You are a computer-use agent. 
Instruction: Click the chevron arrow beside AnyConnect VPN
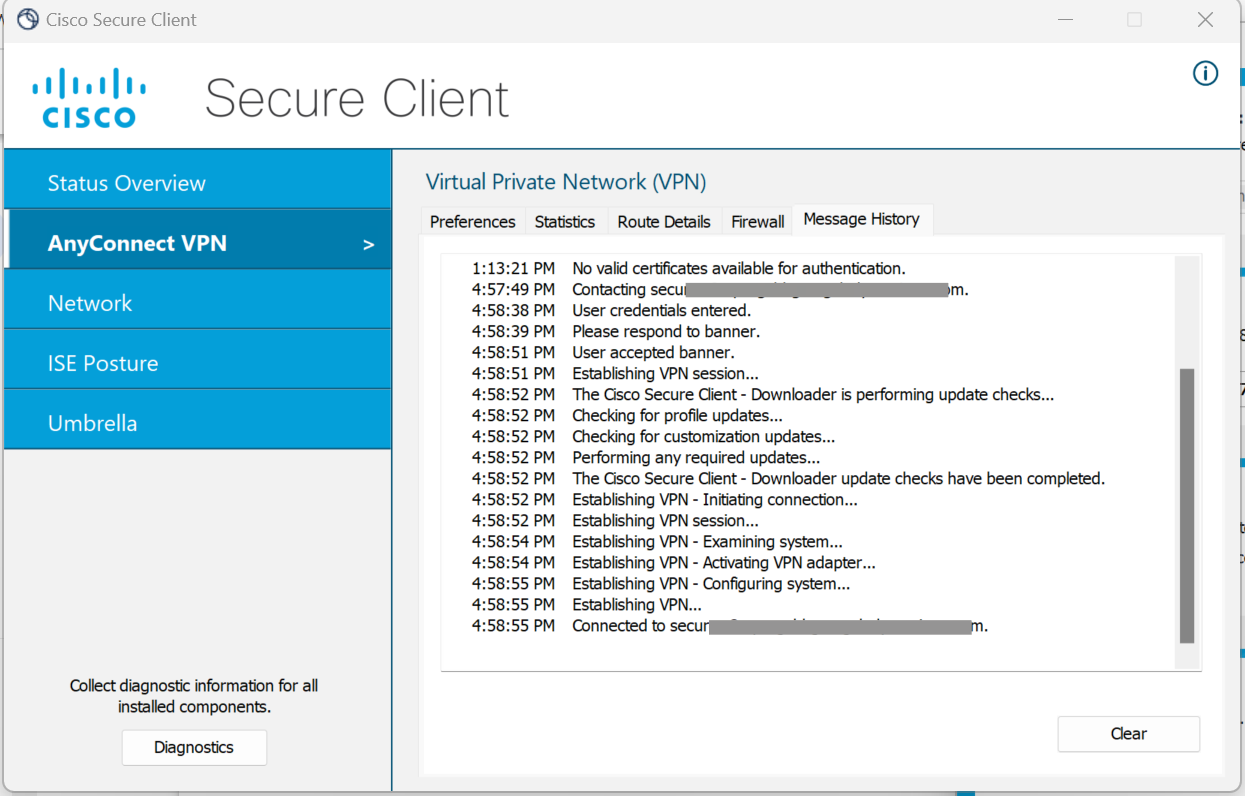click(368, 245)
